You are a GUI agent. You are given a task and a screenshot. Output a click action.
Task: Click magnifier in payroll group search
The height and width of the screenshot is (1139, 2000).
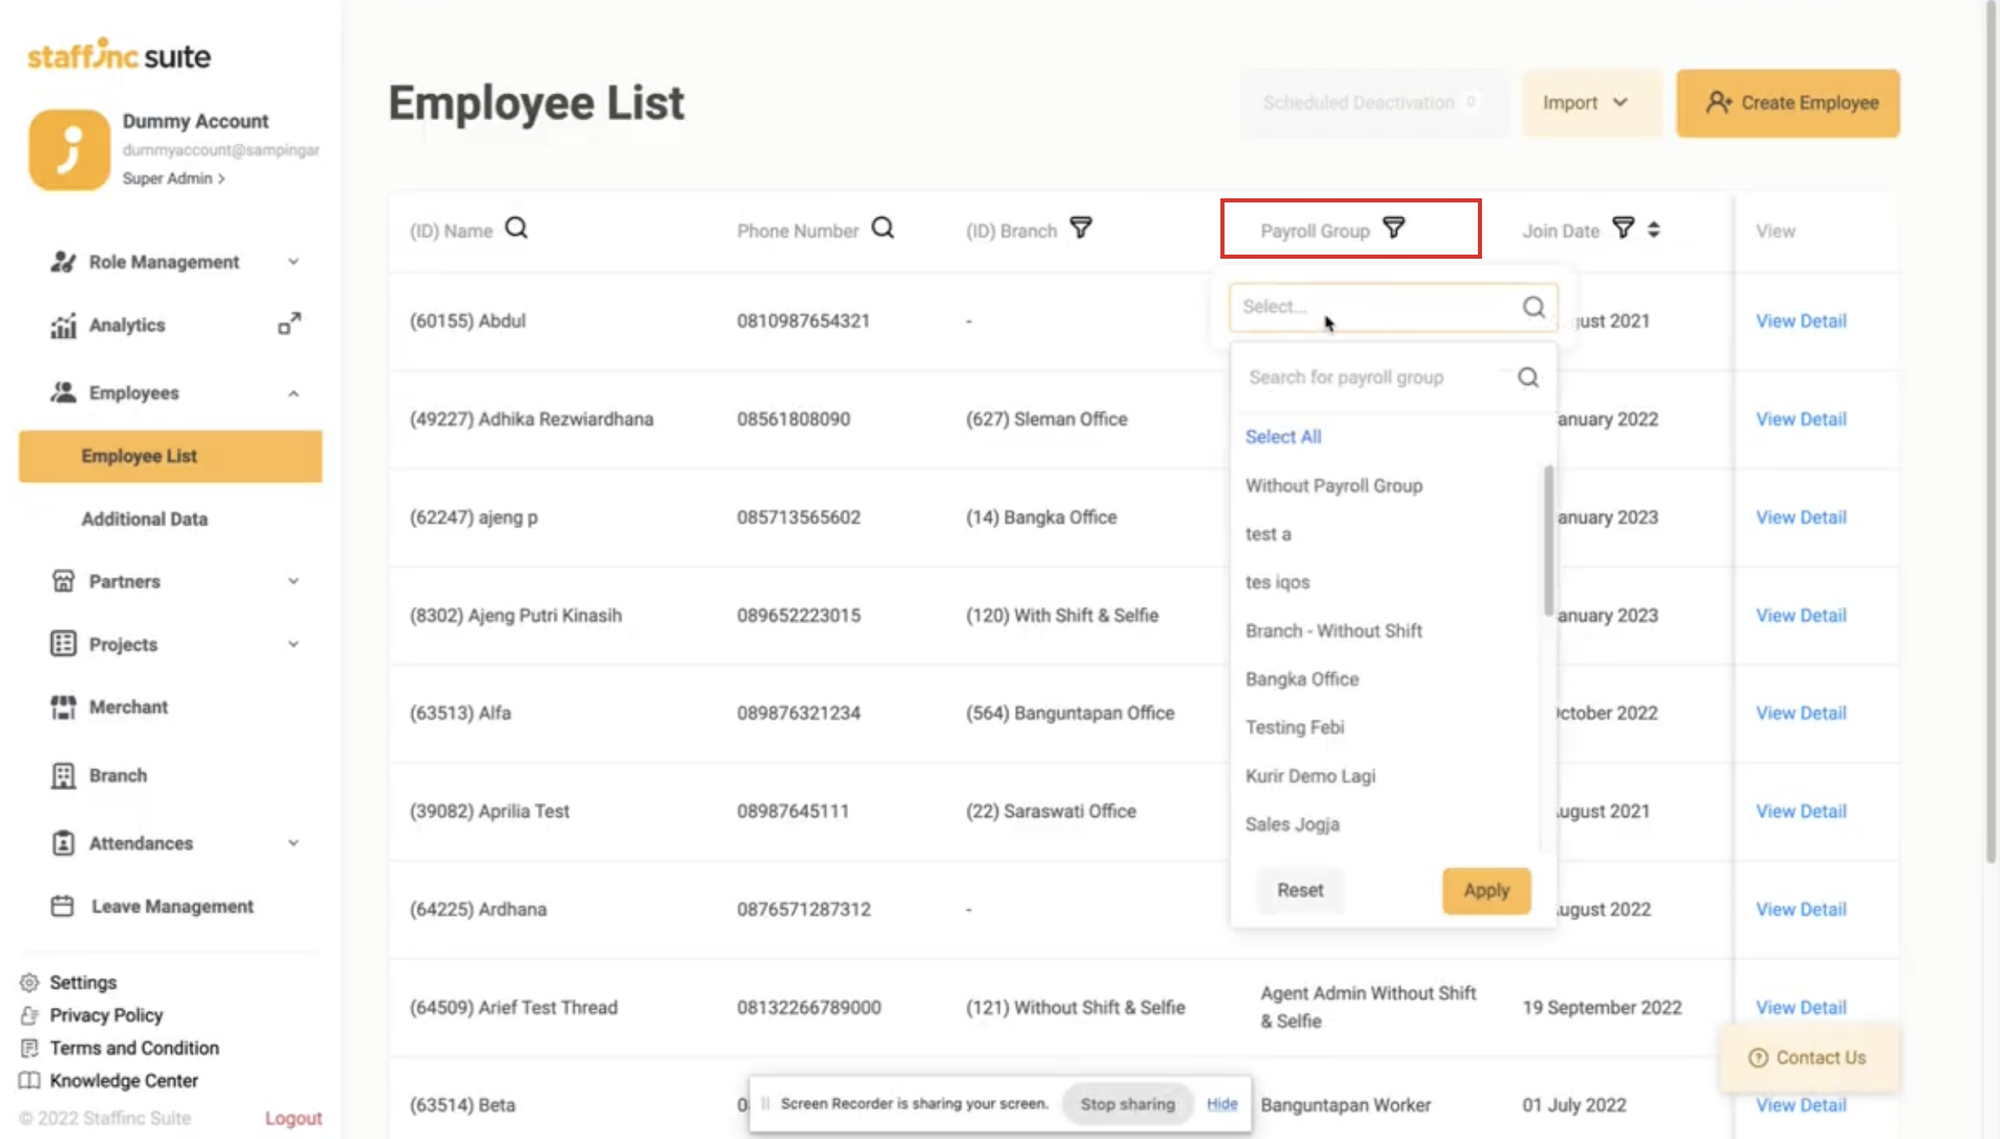click(1528, 377)
